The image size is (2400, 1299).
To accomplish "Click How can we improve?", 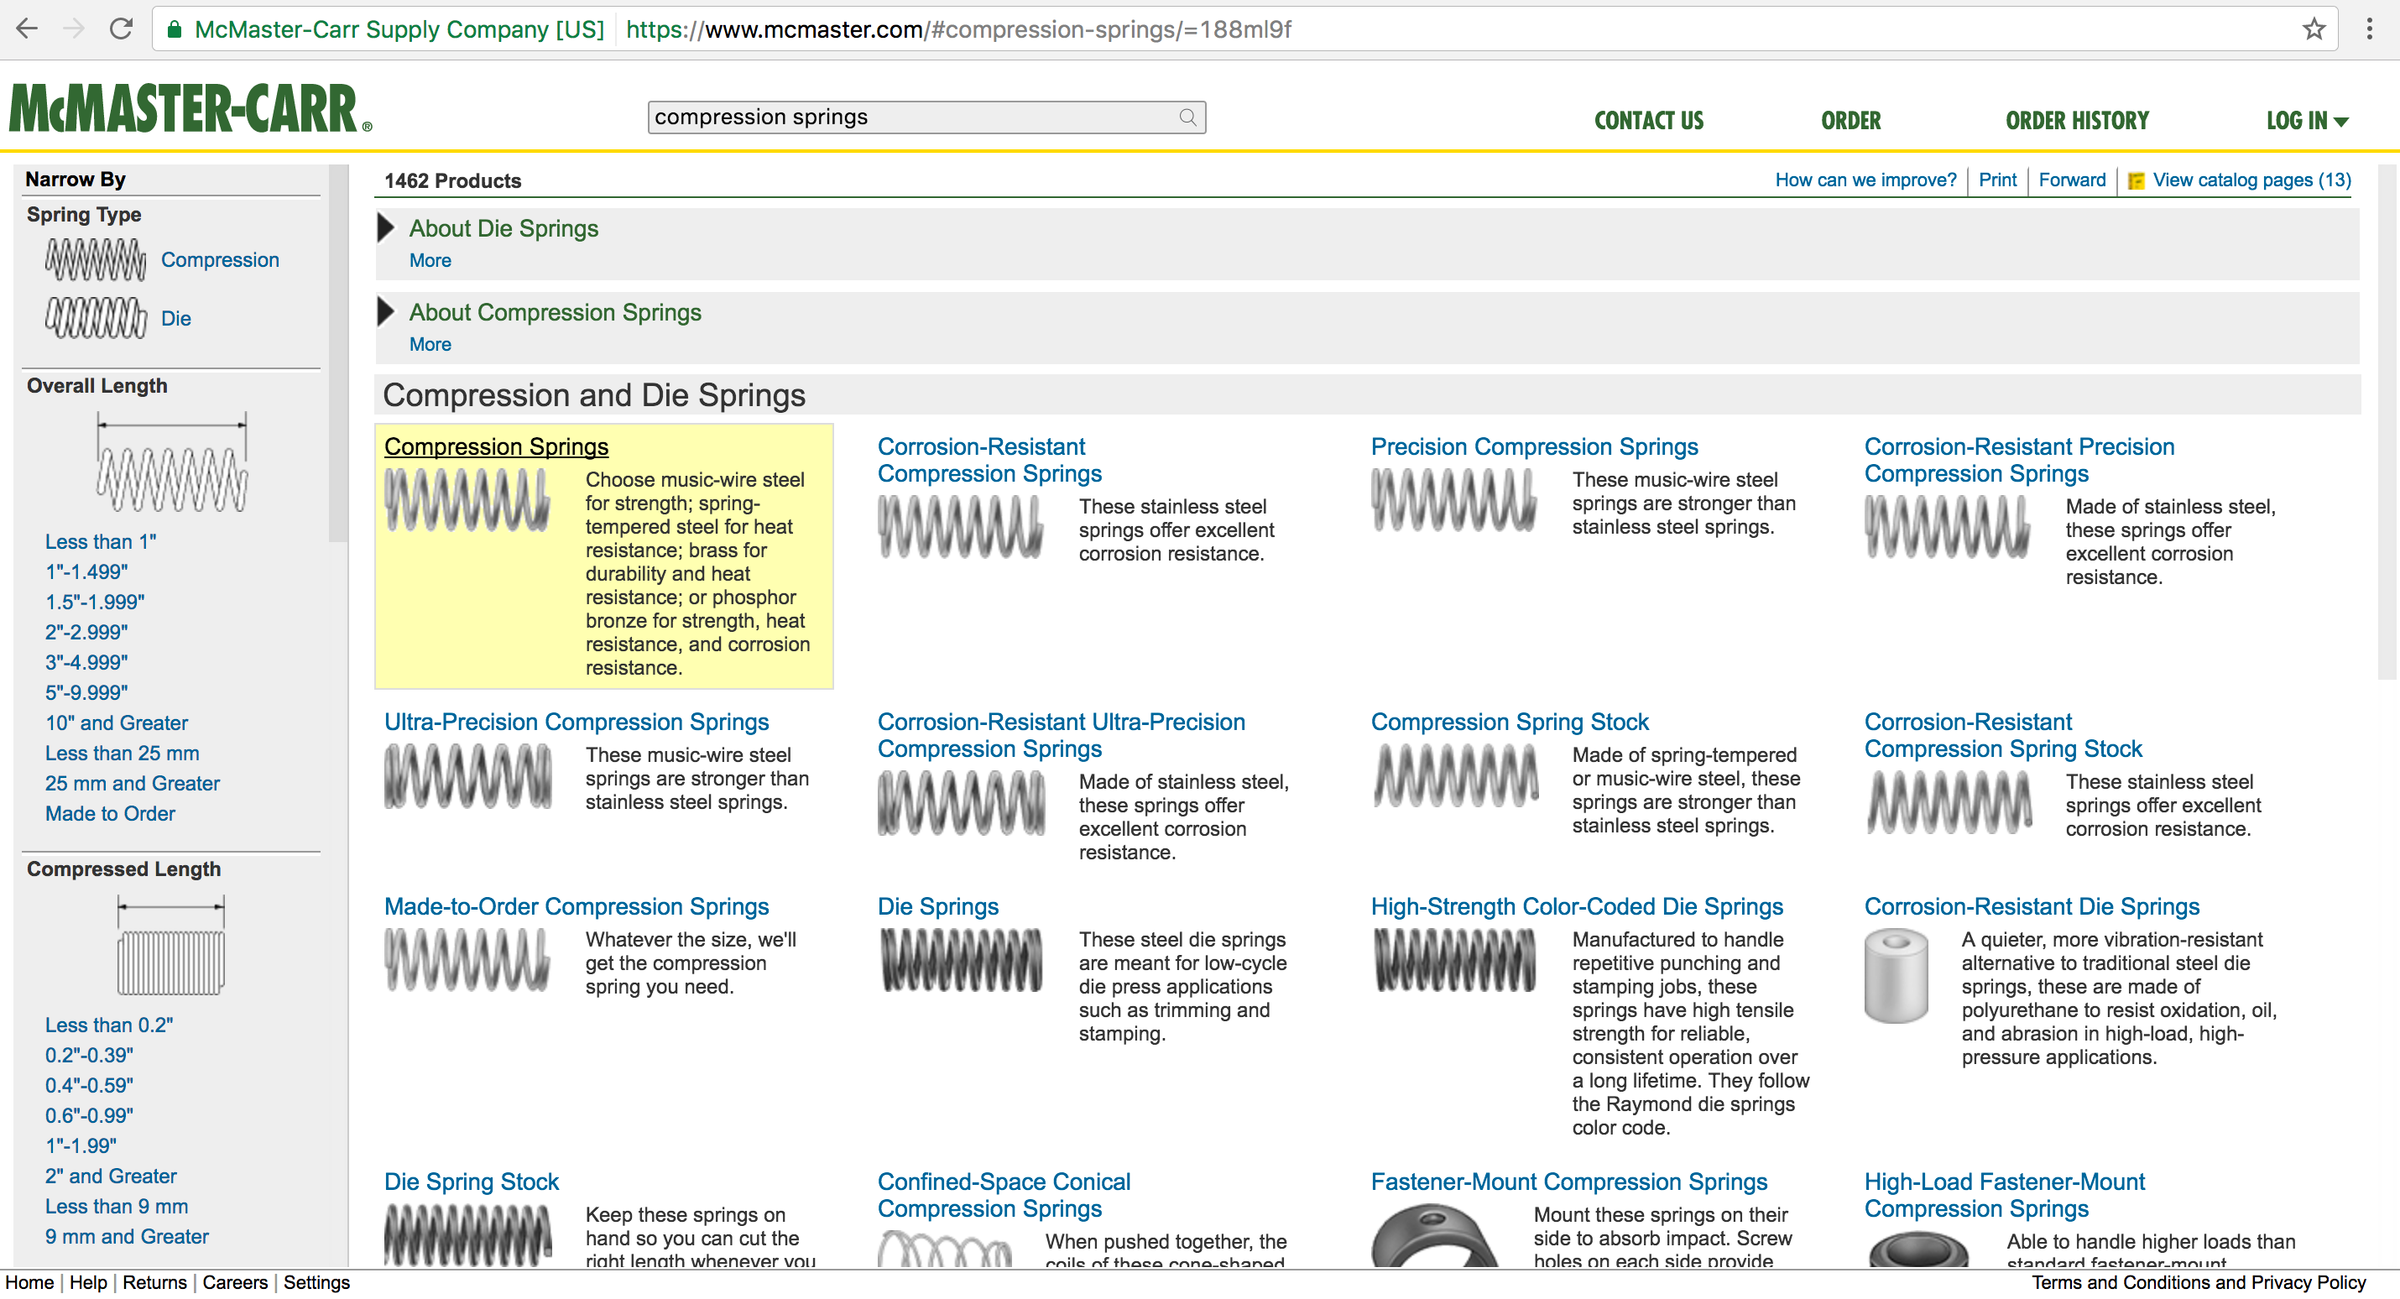I will [1865, 180].
